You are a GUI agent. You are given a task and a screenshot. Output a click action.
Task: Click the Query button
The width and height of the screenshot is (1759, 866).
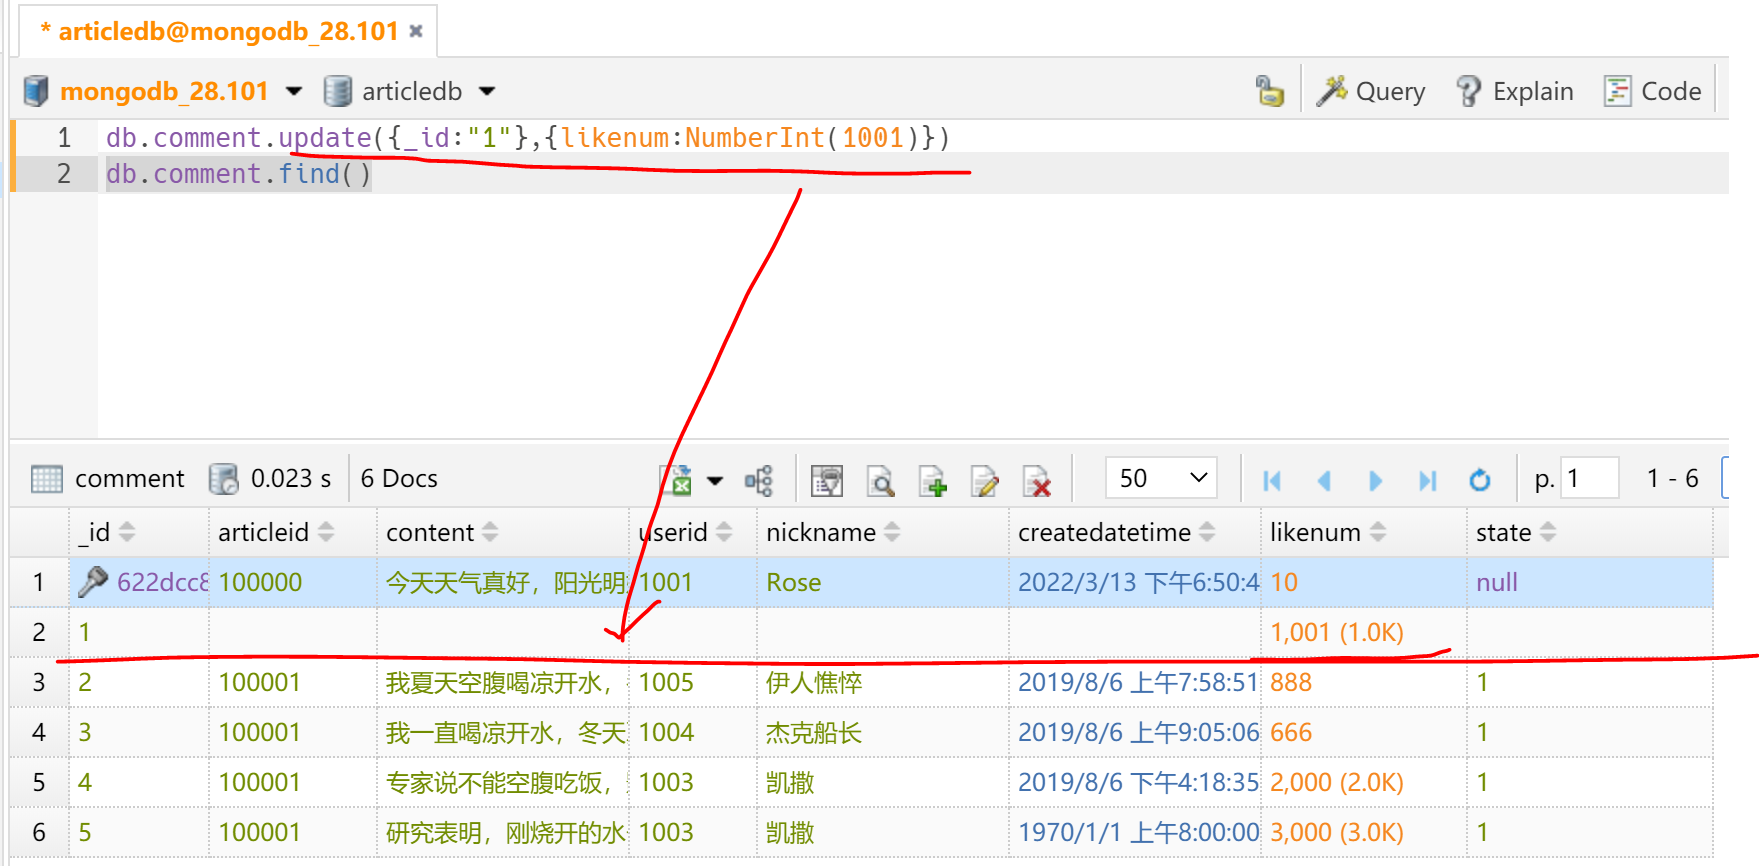[x=1371, y=91]
